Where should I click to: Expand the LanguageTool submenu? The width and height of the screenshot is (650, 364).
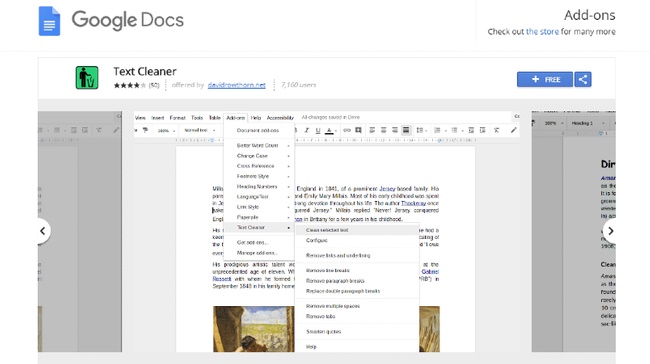[x=260, y=197]
